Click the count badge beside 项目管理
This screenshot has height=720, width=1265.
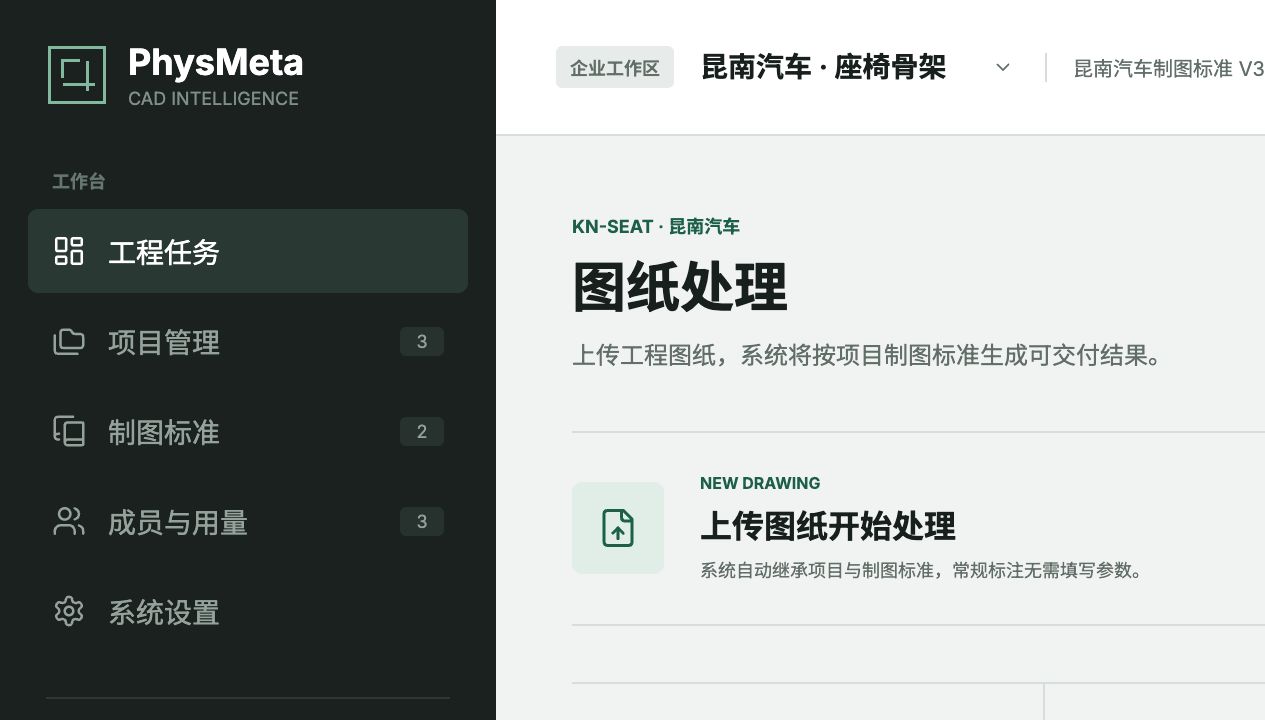coord(422,342)
